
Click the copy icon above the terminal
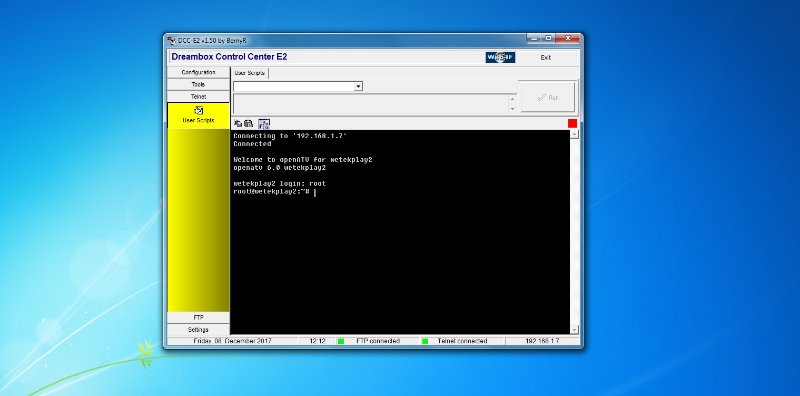tap(238, 123)
